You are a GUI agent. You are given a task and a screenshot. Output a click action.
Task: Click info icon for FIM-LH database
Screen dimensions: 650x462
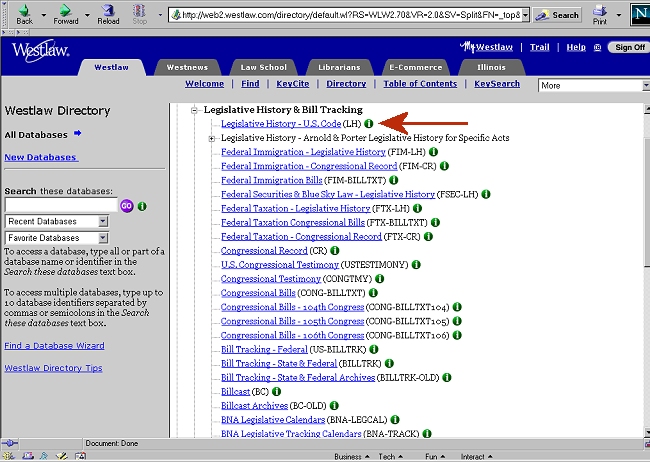(433, 152)
